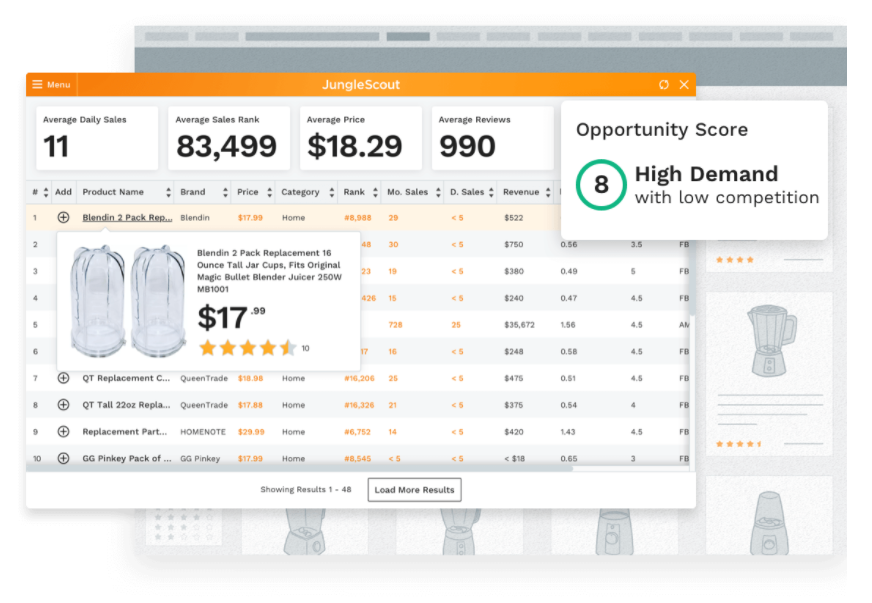Add QT Replacement C... product to tracker
This screenshot has height=603, width=872.
pyautogui.click(x=63, y=378)
